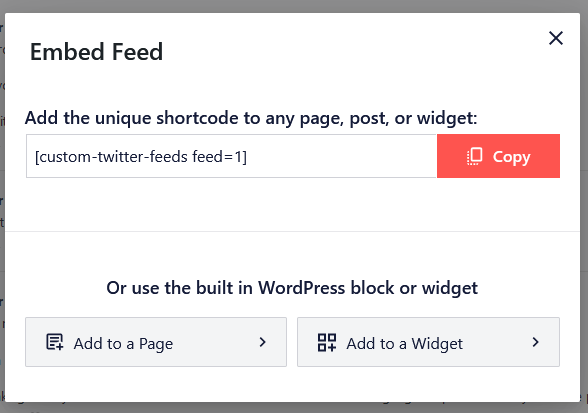Viewport: 588px width, 413px height.
Task: Click the page icon in Add to a Page
Action: click(x=55, y=342)
